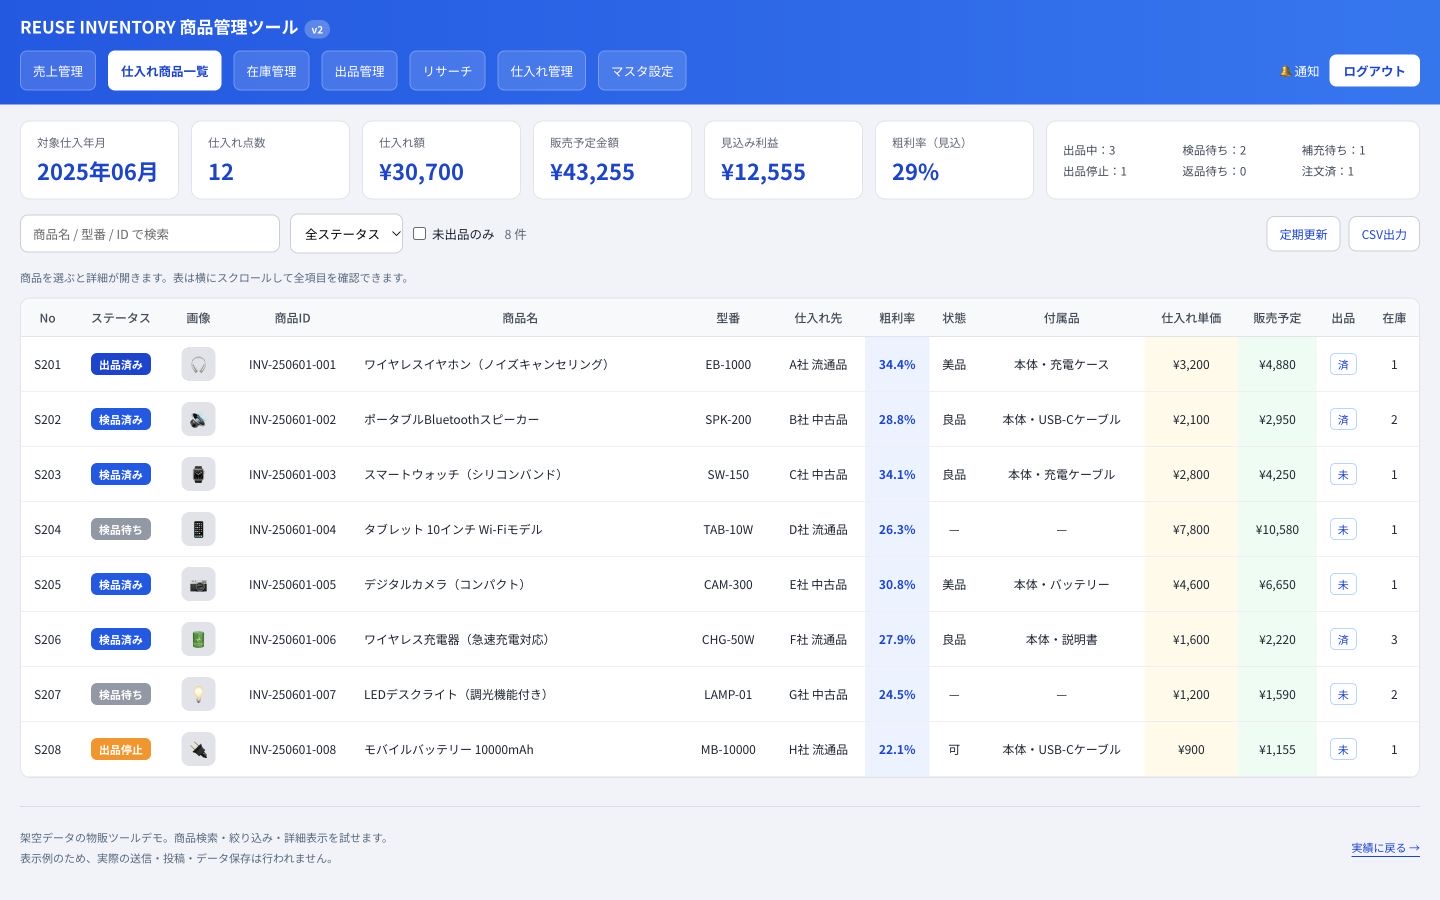This screenshot has width=1440, height=900.
Task: Go to 仕入れ管理 tab
Action: point(542,71)
